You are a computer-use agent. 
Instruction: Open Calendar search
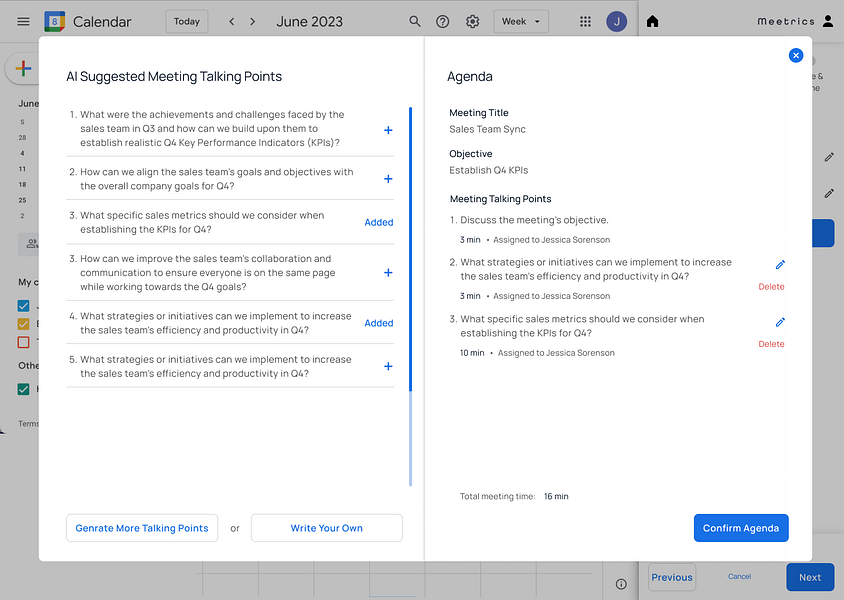tap(414, 22)
